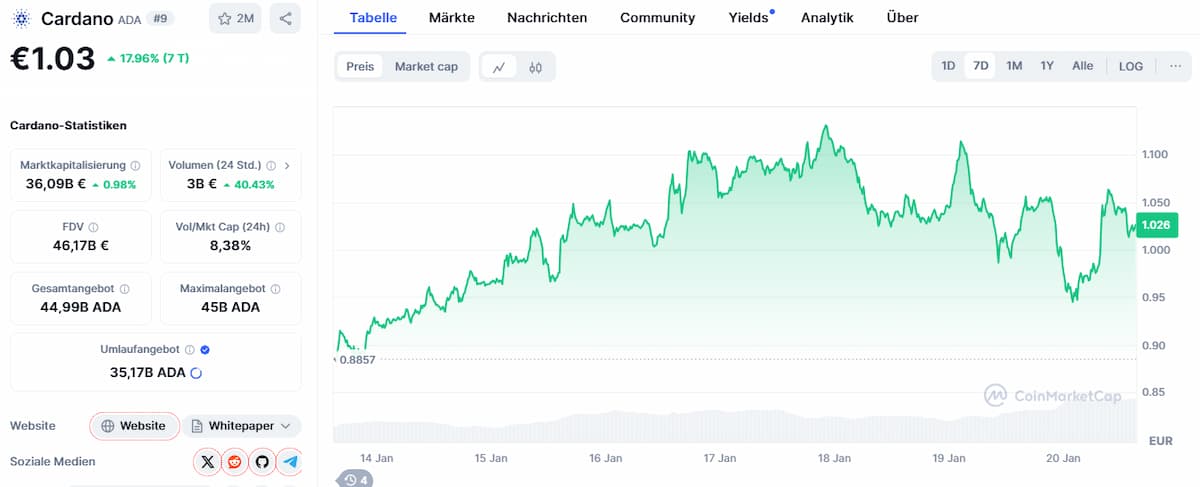Open Cardano X (Twitter) profile icon

pos(207,461)
